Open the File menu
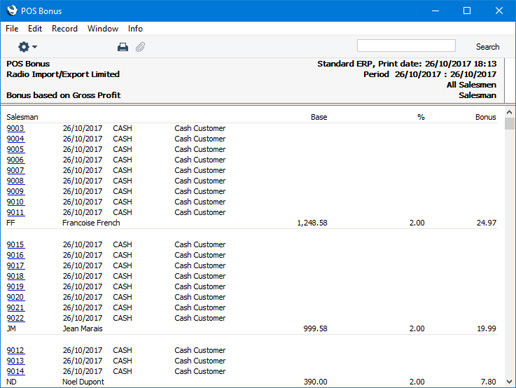The image size is (516, 388). (x=12, y=29)
